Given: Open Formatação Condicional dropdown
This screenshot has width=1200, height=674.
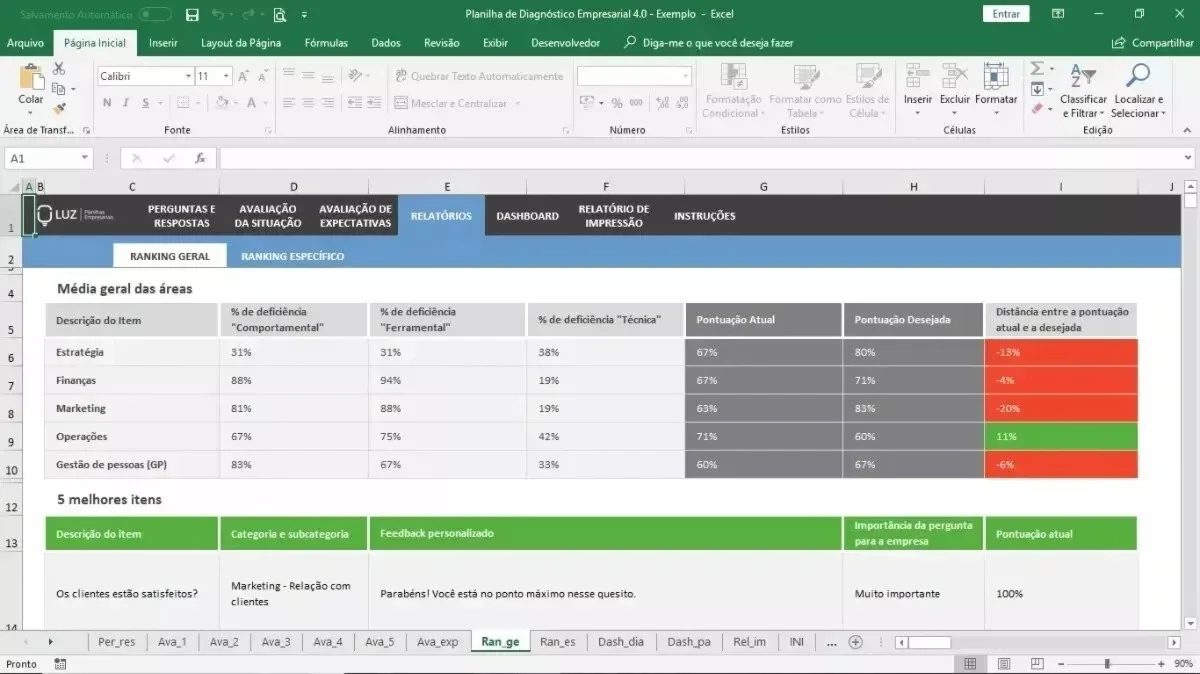Looking at the screenshot, I should tap(732, 90).
